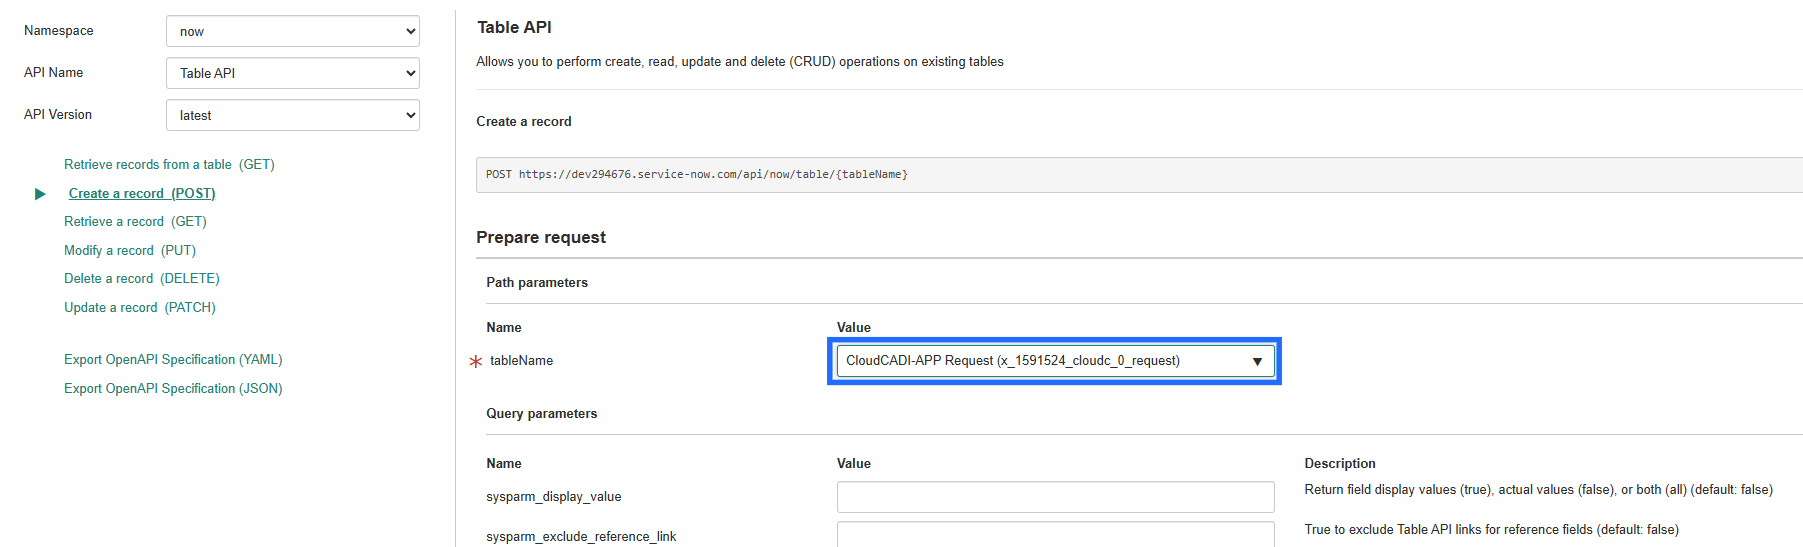Click the sysparm_display_value input field
The image size is (1803, 547).
point(1055,497)
